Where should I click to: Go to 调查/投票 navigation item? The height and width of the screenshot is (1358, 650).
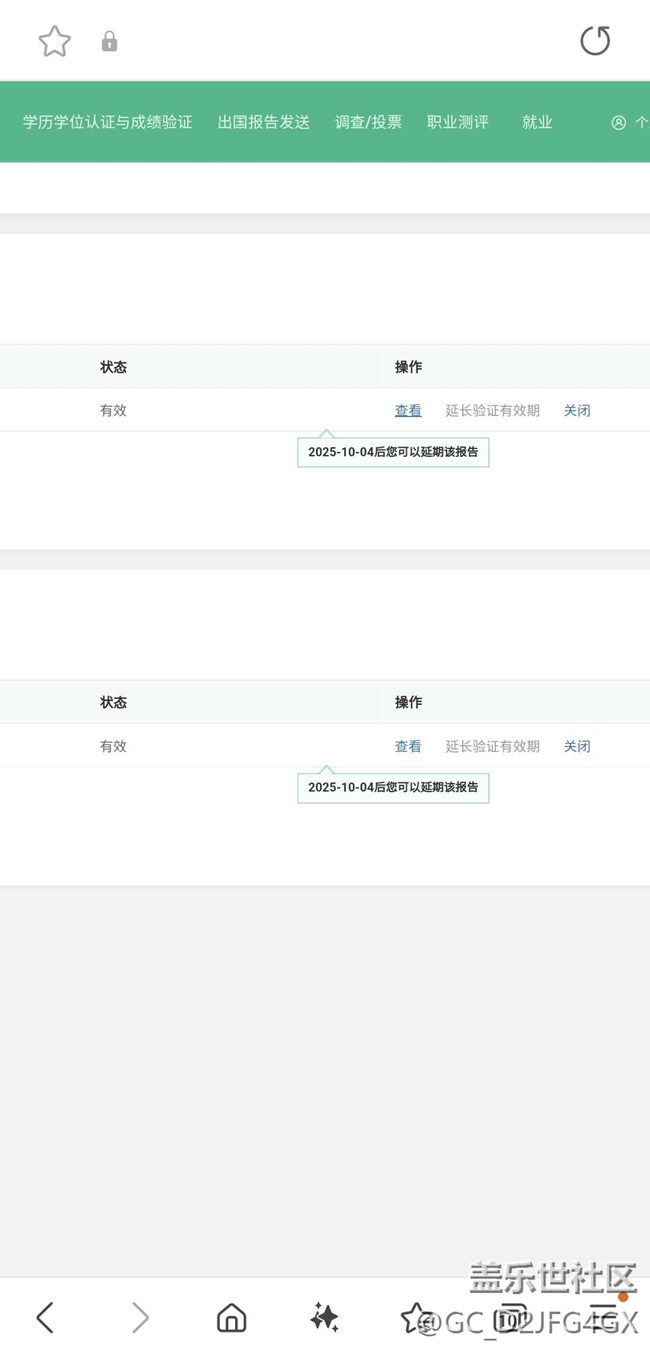(x=368, y=122)
